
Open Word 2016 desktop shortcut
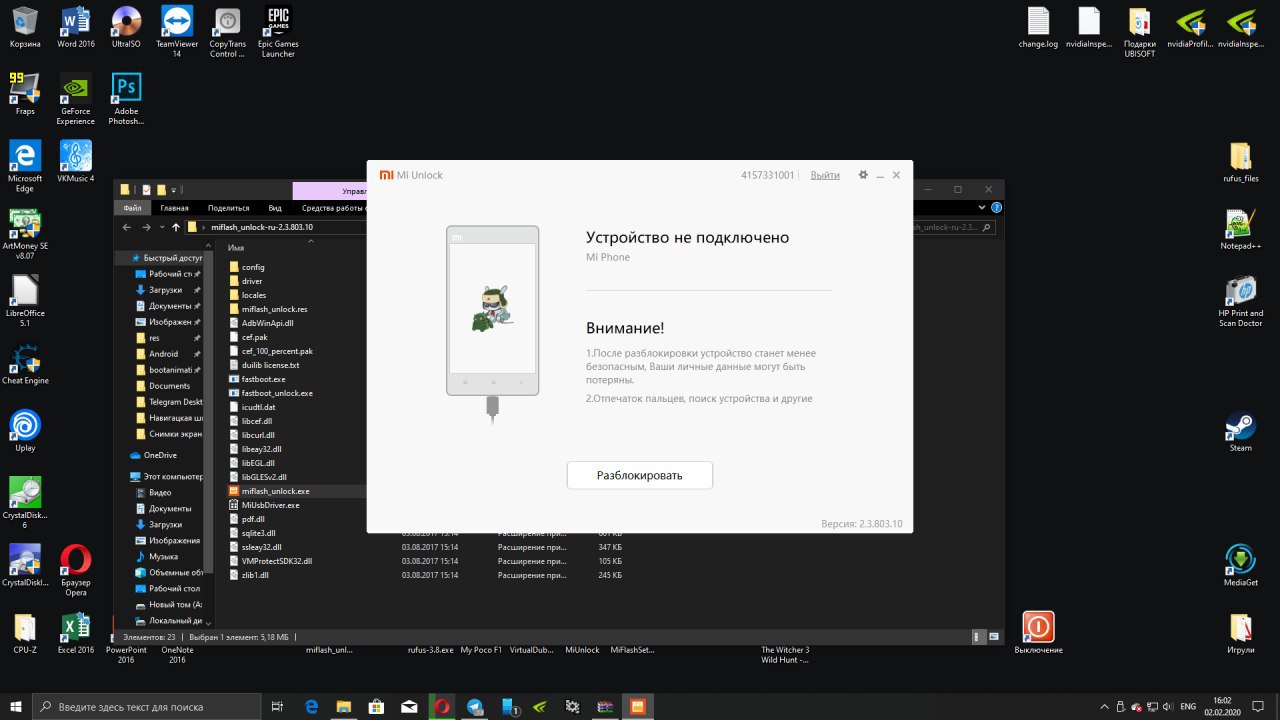[76, 27]
